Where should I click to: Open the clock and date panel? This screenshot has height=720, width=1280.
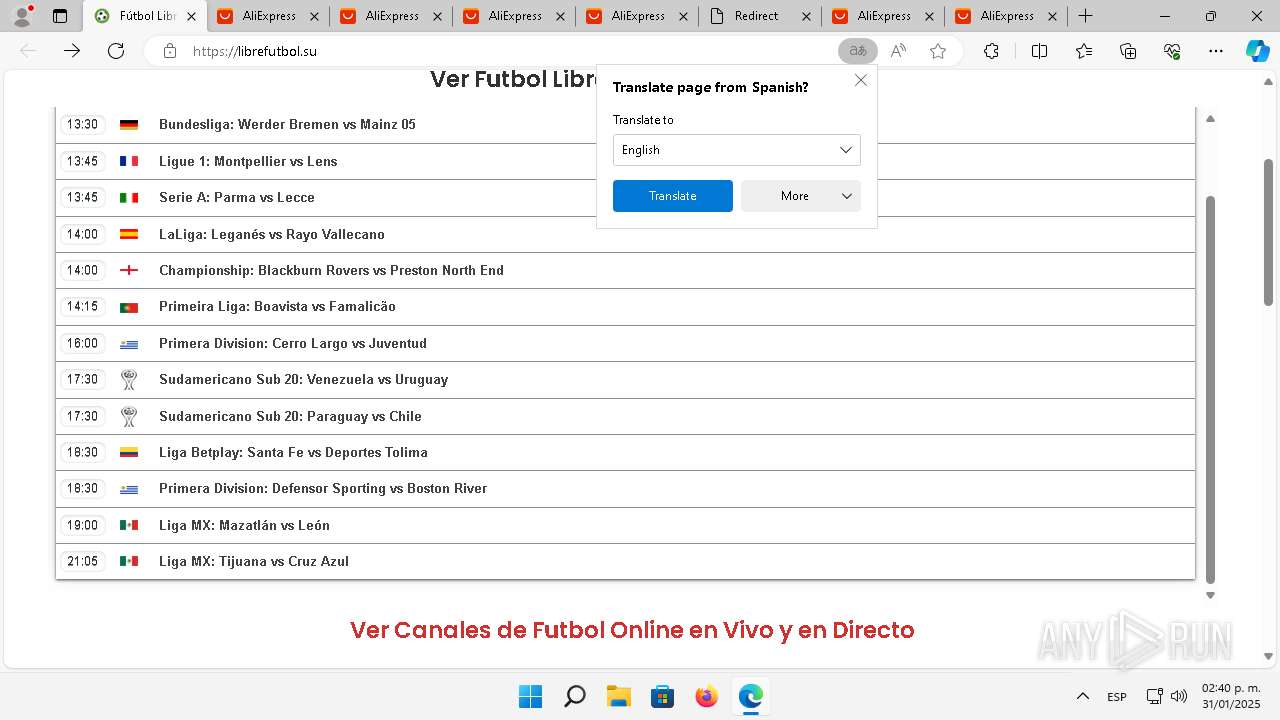[1231, 696]
